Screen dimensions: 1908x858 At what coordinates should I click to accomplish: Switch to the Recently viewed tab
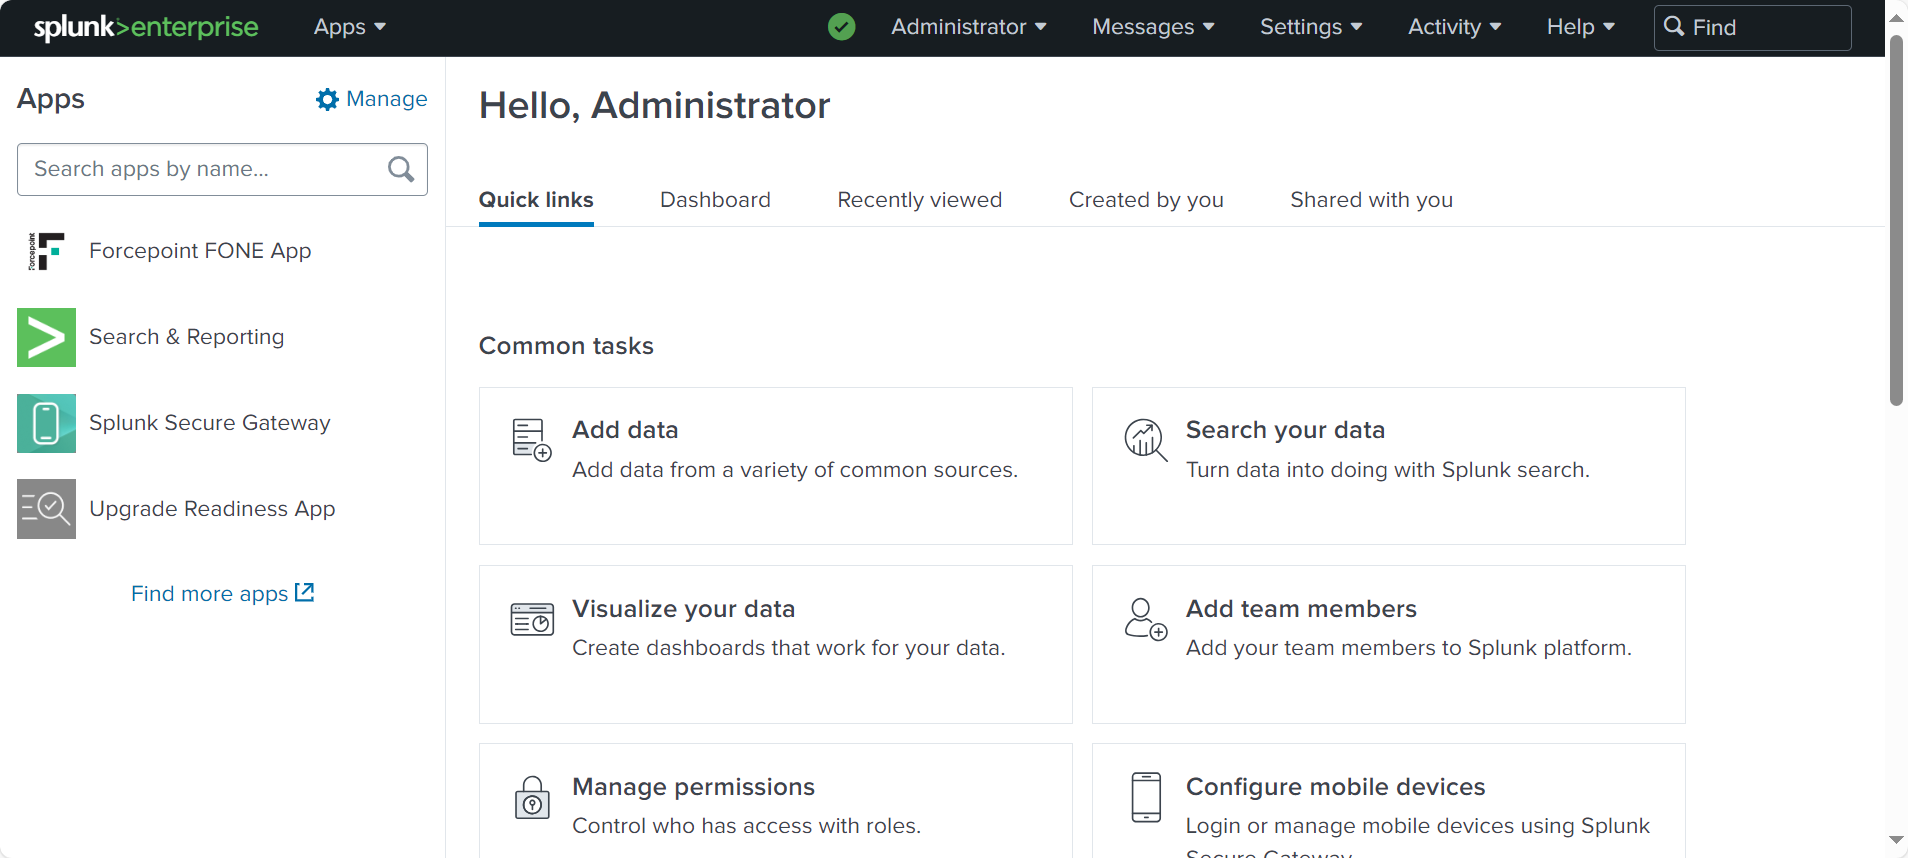[919, 200]
